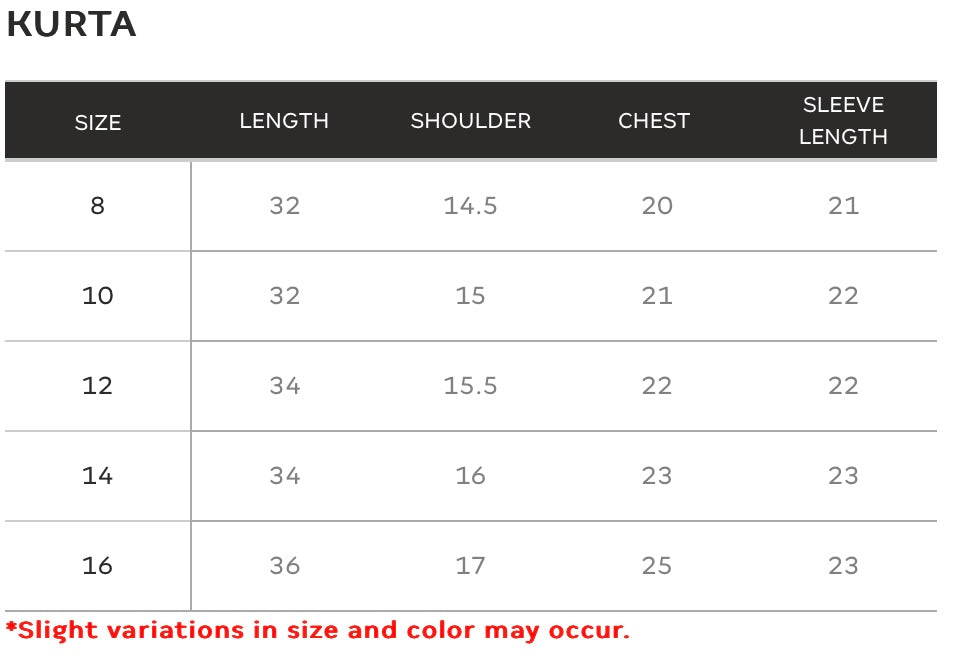Viewport: 960px width, 669px height.
Task: Click the SHOULDER column header
Action: [470, 121]
